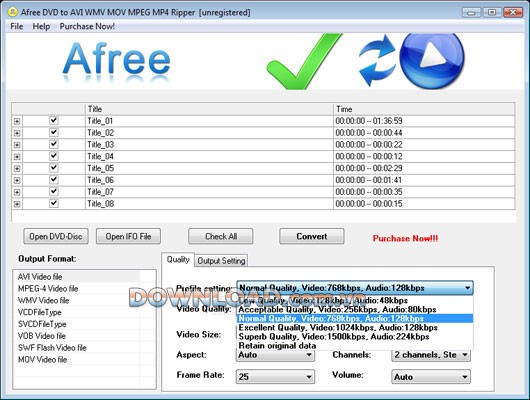Click the Open IFO File button
This screenshot has width=530, height=400.
pos(128,236)
